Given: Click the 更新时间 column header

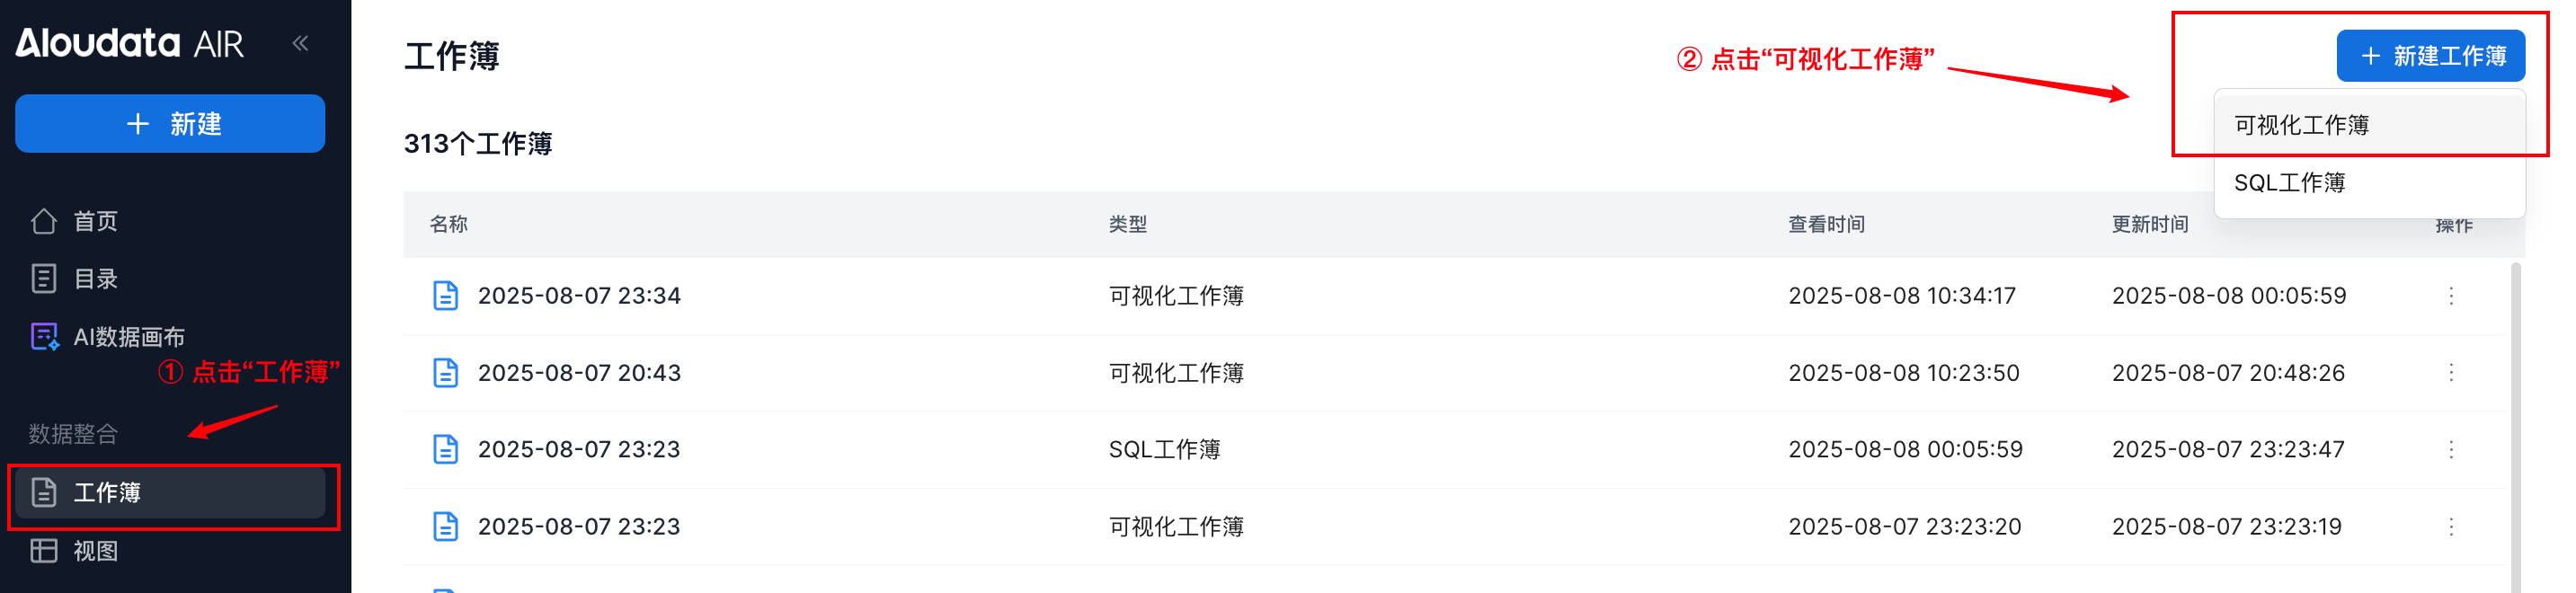Looking at the screenshot, I should pyautogui.click(x=2150, y=224).
